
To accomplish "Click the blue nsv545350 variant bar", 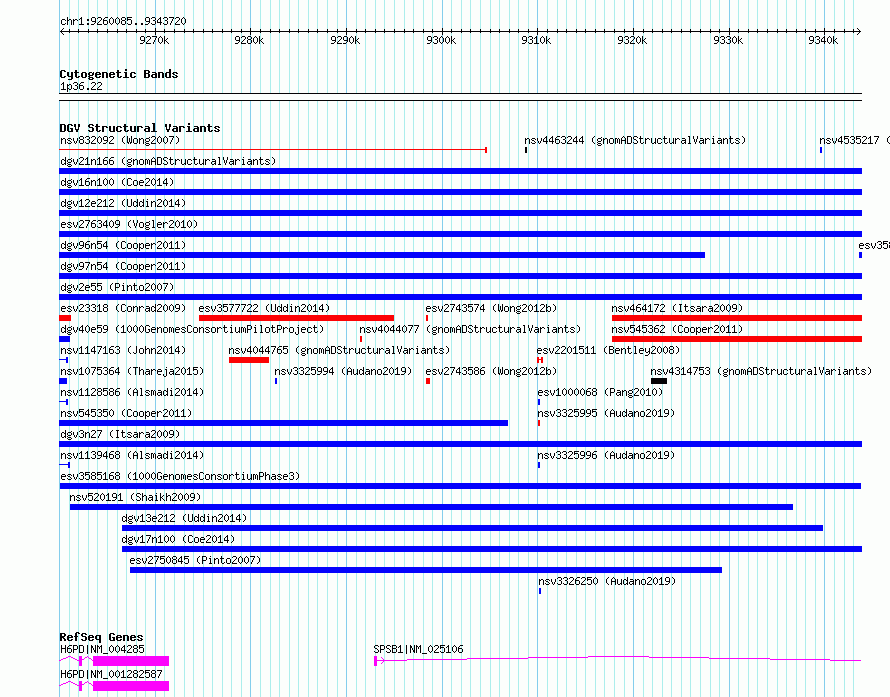I will click(284, 423).
